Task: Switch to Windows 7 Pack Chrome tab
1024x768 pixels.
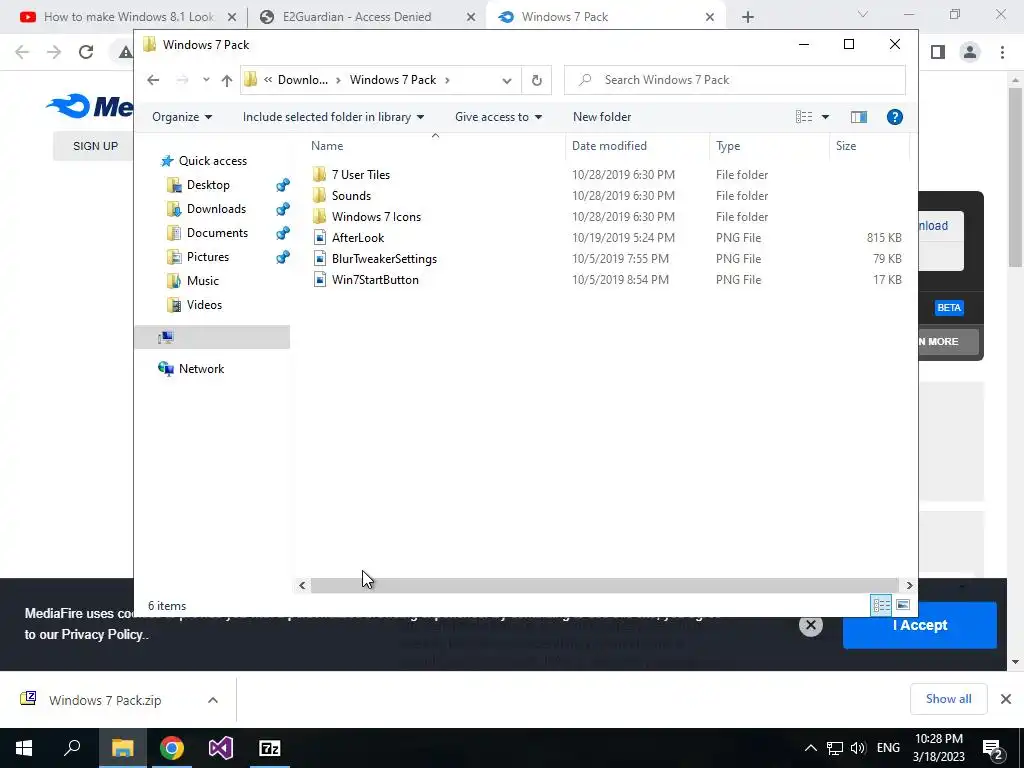Action: tap(605, 17)
